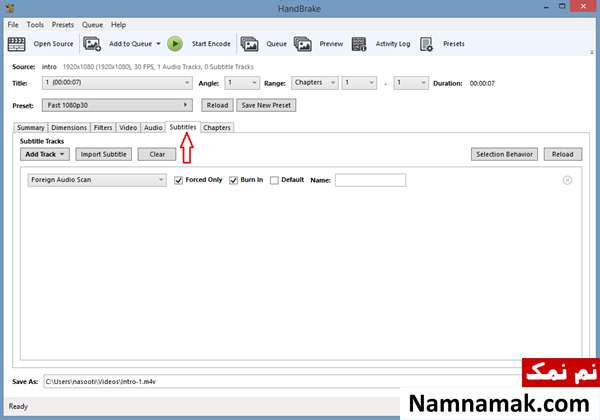Click the Reload button beside the preset
The image size is (600, 420).
pos(217,105)
